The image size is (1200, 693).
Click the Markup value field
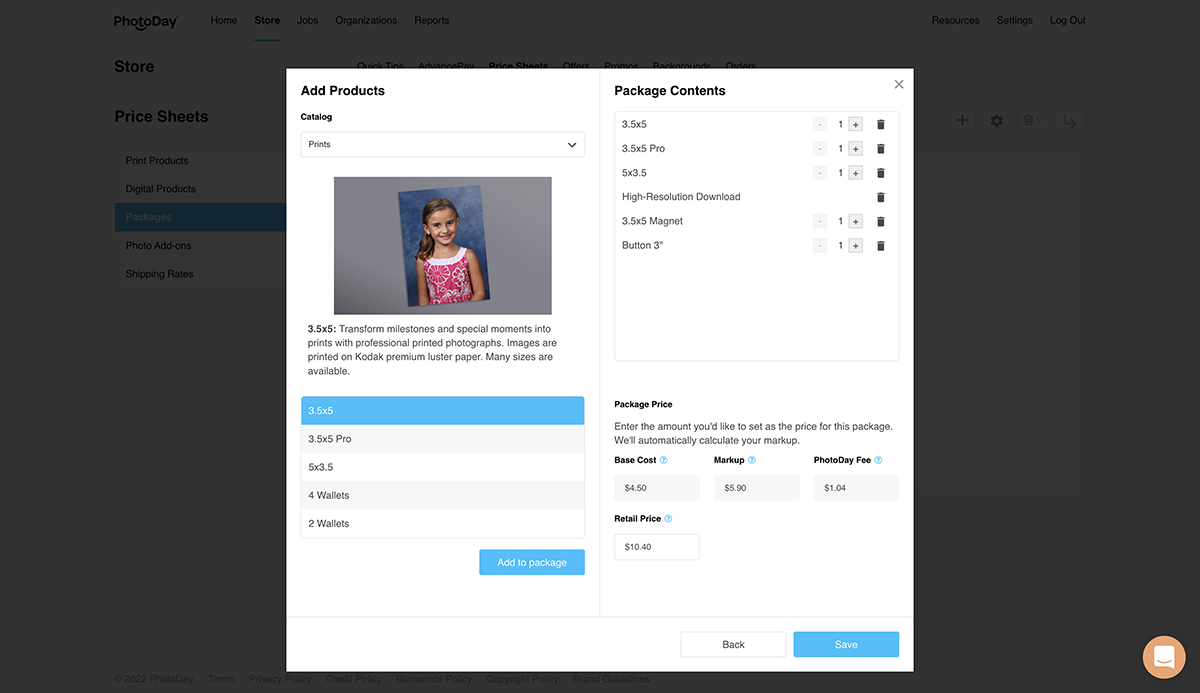click(757, 488)
